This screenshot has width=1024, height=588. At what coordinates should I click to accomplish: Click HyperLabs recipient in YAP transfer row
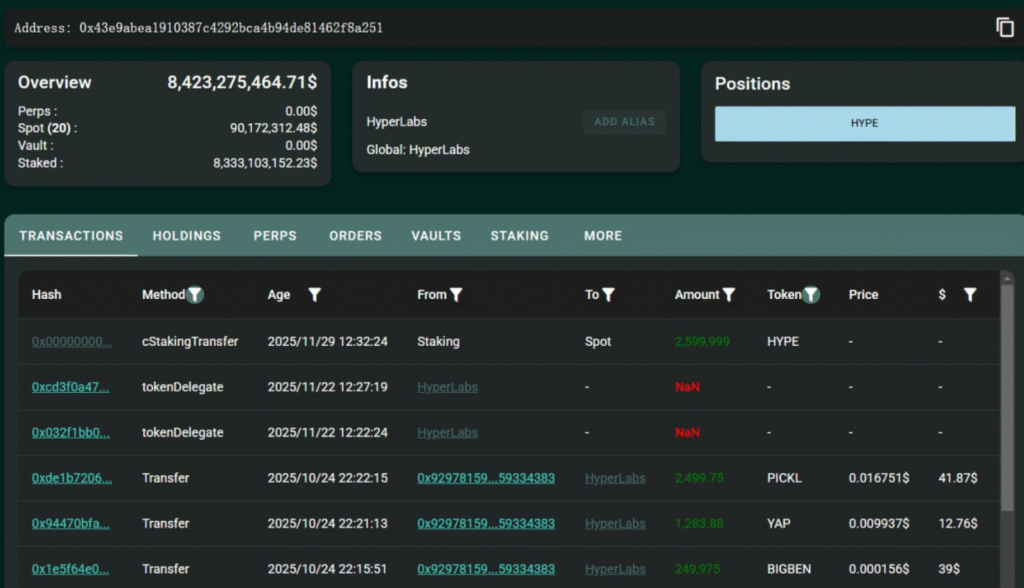[x=615, y=523]
